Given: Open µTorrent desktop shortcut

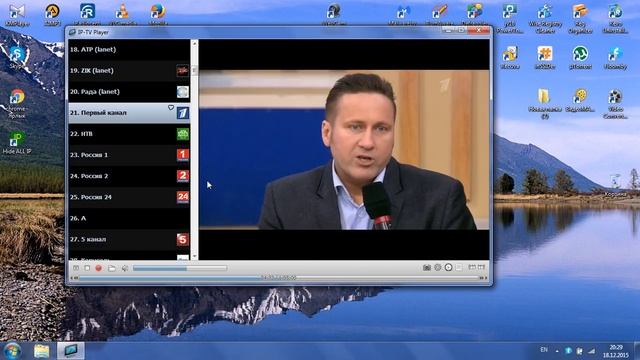Looking at the screenshot, I should 580,58.
